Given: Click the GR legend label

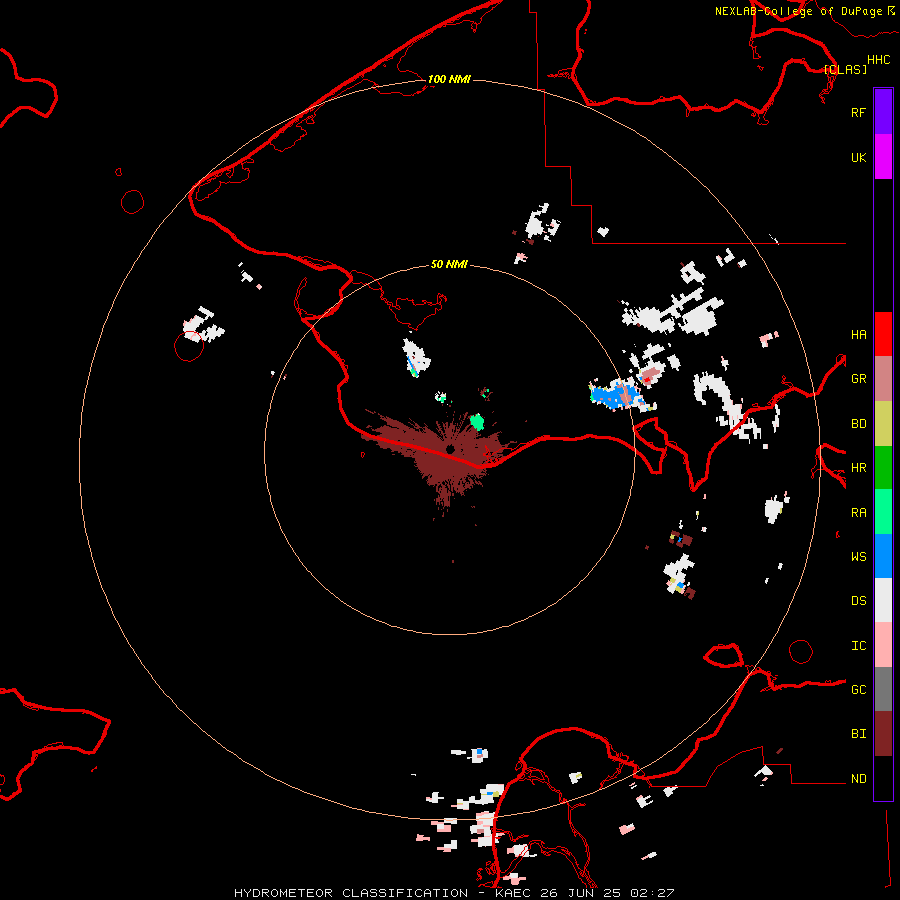Looking at the screenshot, I should (858, 379).
